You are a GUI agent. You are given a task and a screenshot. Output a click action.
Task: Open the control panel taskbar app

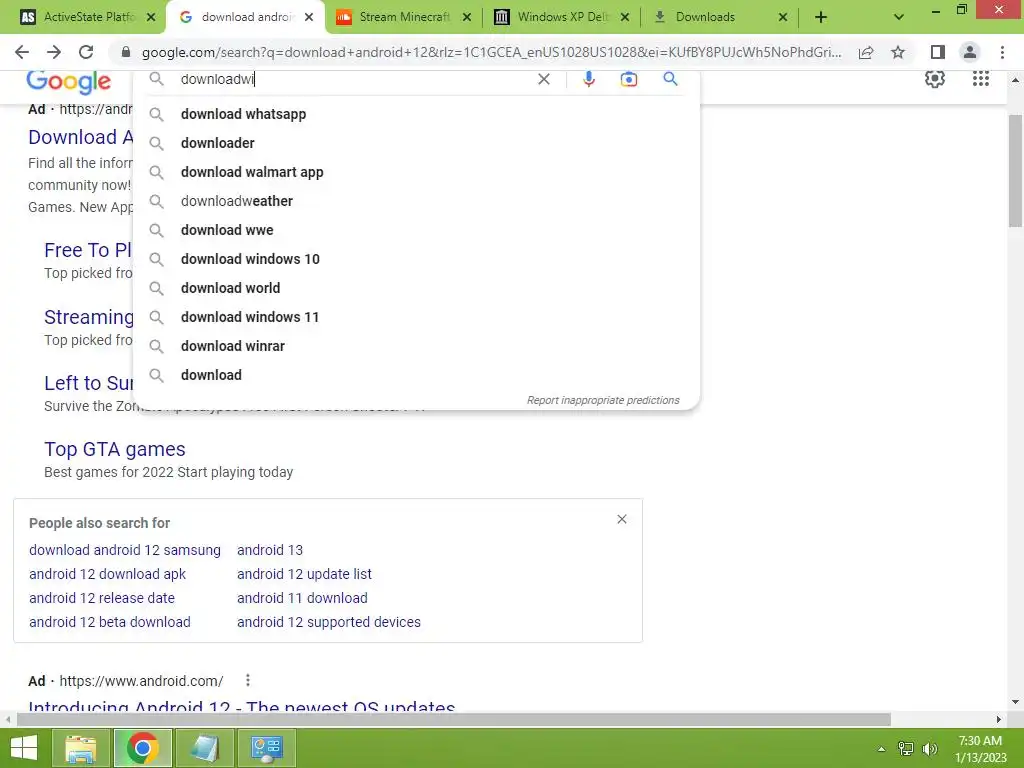click(x=266, y=748)
